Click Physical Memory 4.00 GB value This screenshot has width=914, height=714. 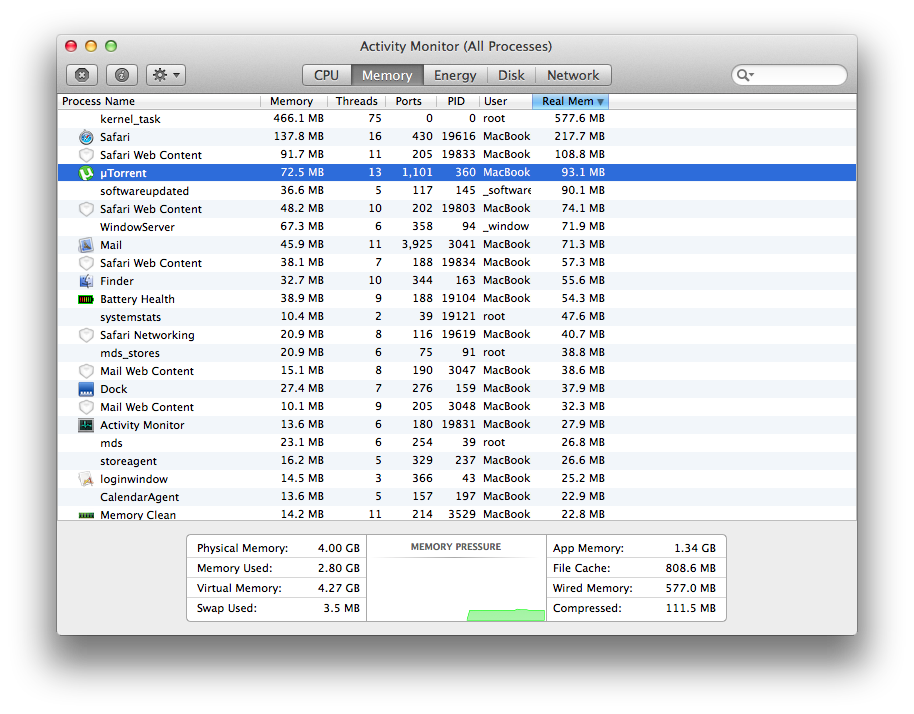tap(339, 548)
